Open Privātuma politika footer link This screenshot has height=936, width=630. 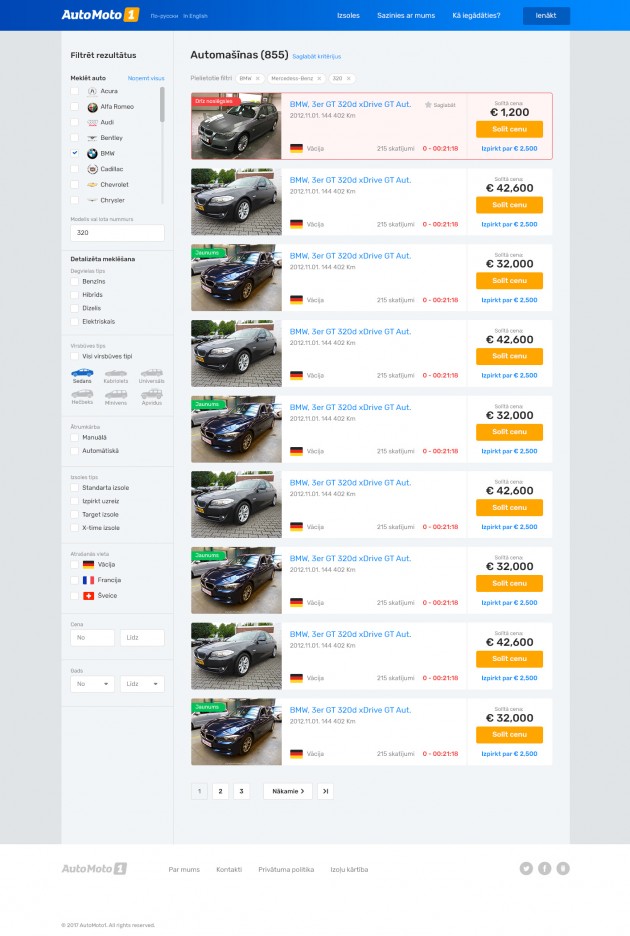click(286, 870)
